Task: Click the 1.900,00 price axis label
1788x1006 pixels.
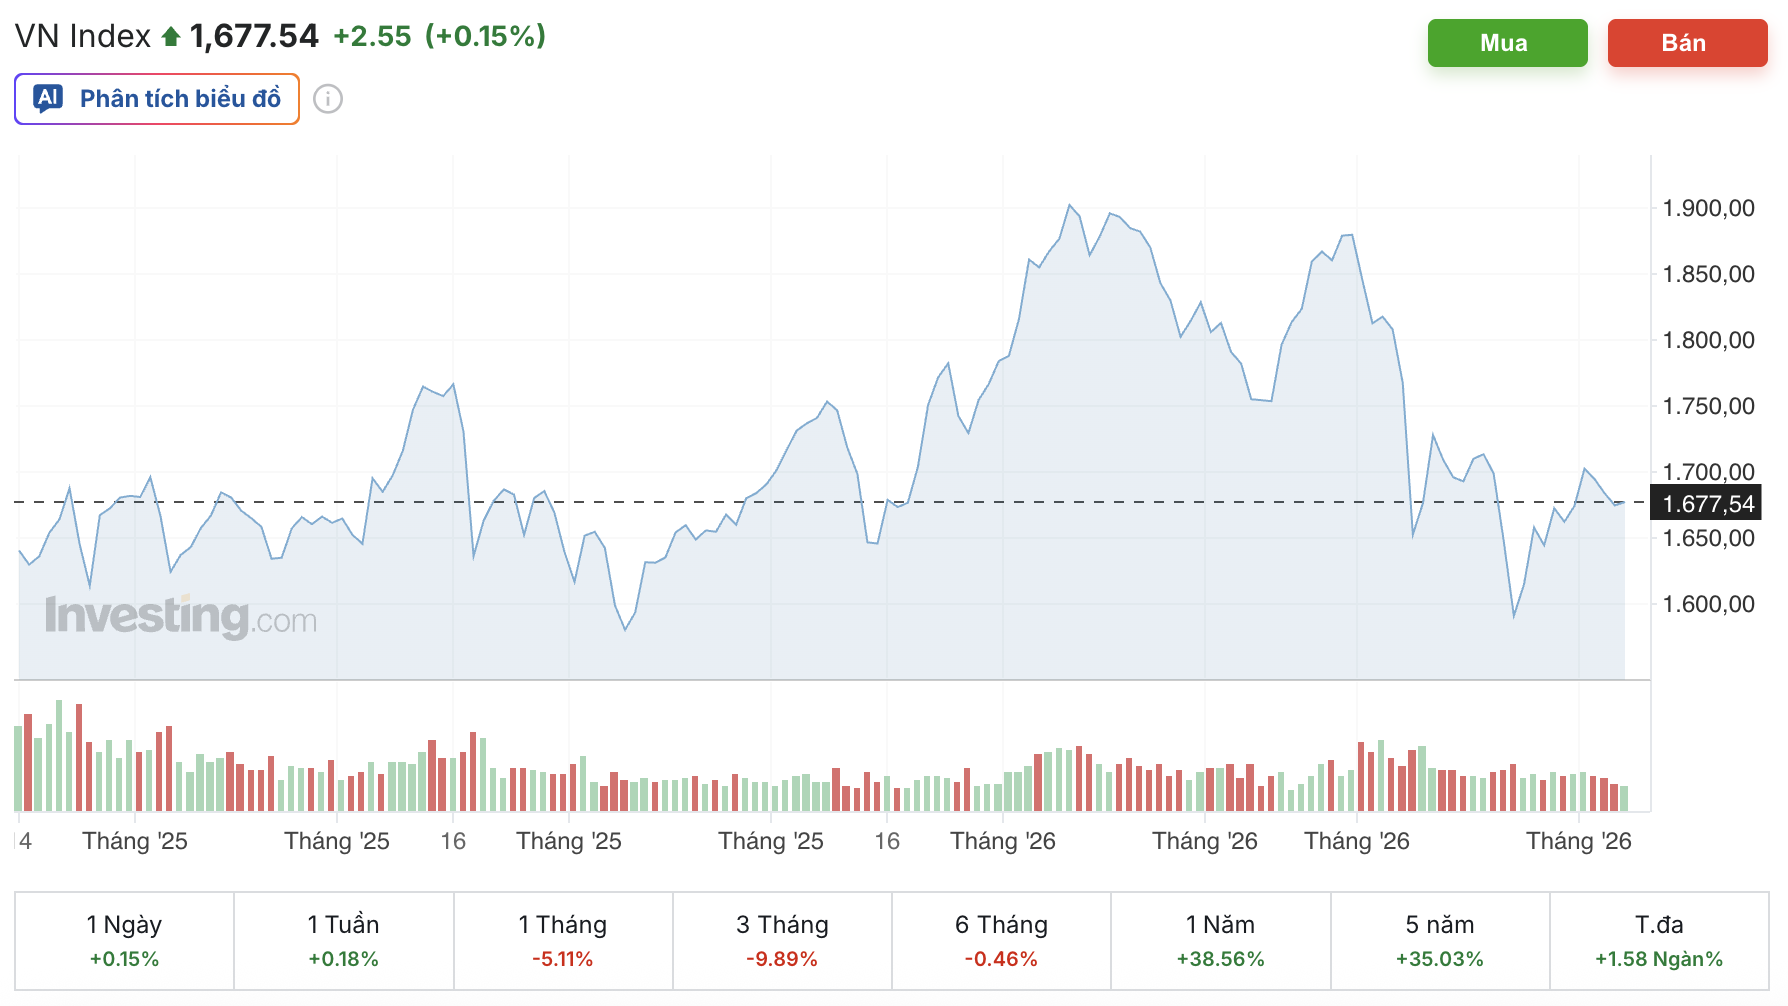Action: pos(1708,208)
